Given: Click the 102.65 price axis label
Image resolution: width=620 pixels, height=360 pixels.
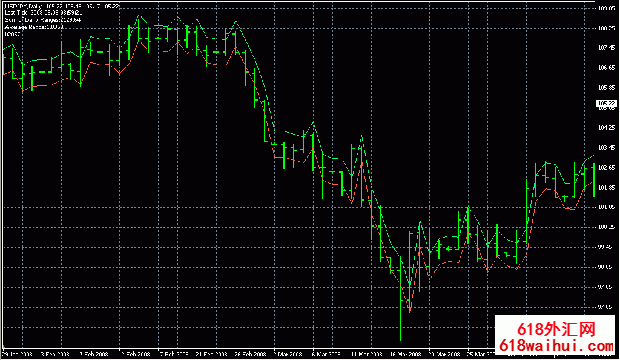Looking at the screenshot, I should click(x=607, y=168).
